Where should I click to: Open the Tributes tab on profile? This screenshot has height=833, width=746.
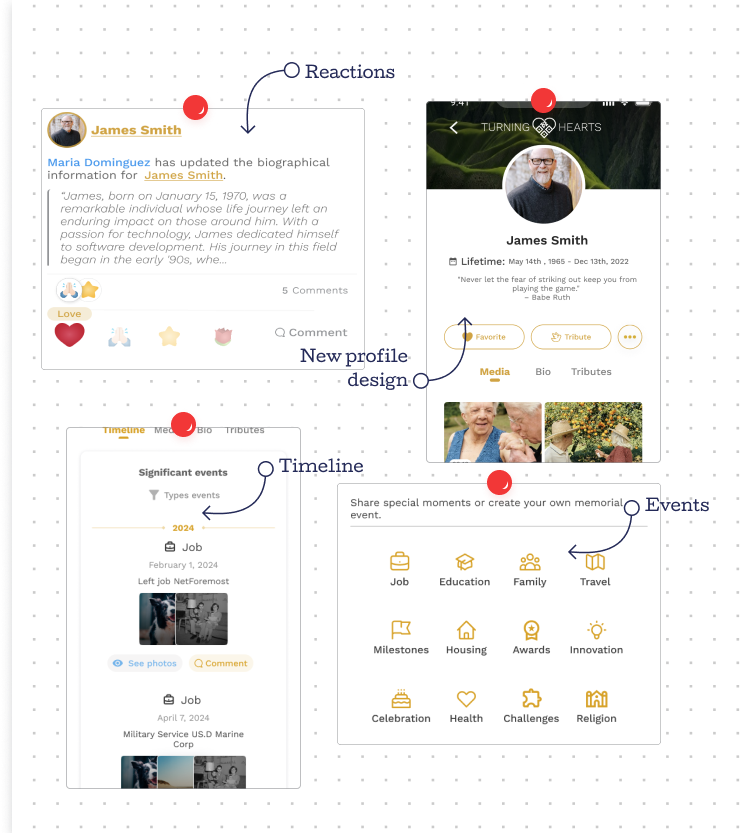coord(591,372)
